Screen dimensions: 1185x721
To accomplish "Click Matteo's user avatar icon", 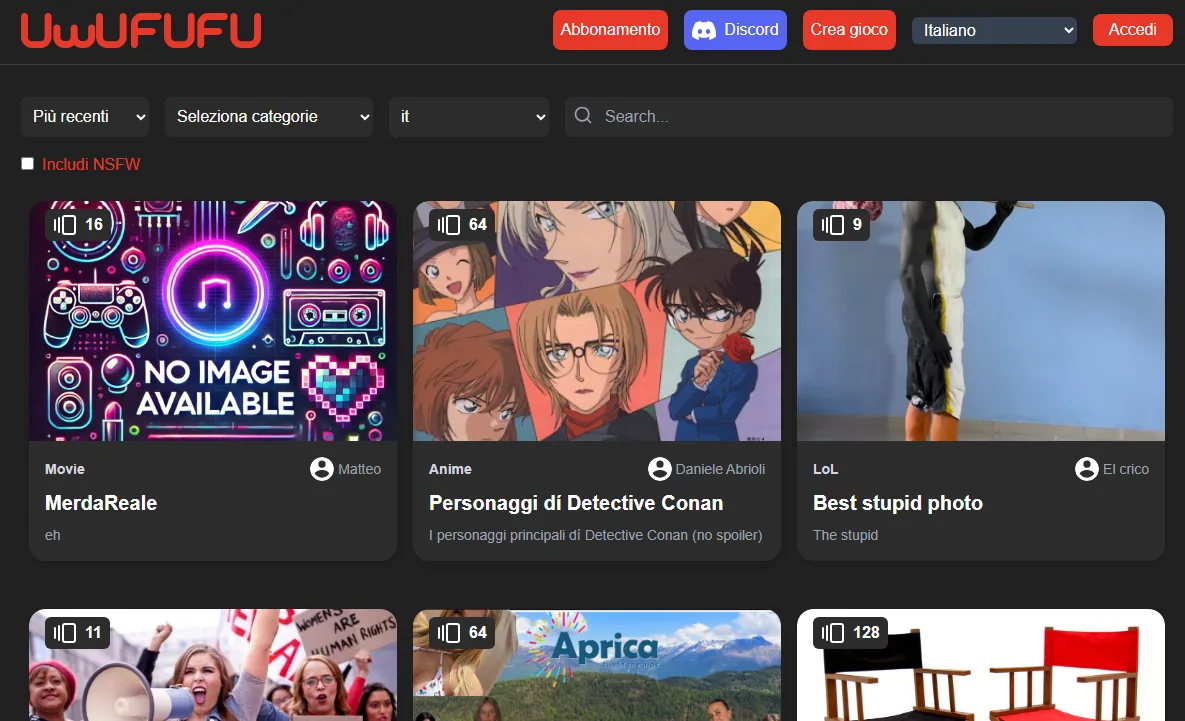I will (322, 469).
